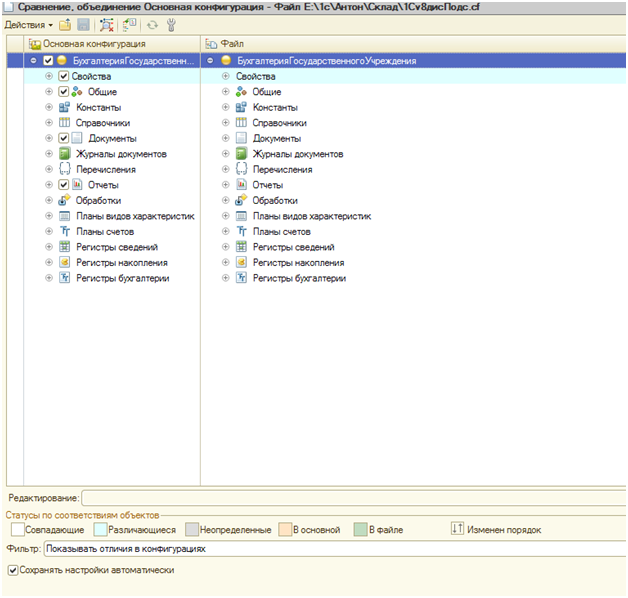The height and width of the screenshot is (598, 628).
Task: Select БухгалтерияГосударственногоУчреждения row in Файл column
Action: point(413,61)
